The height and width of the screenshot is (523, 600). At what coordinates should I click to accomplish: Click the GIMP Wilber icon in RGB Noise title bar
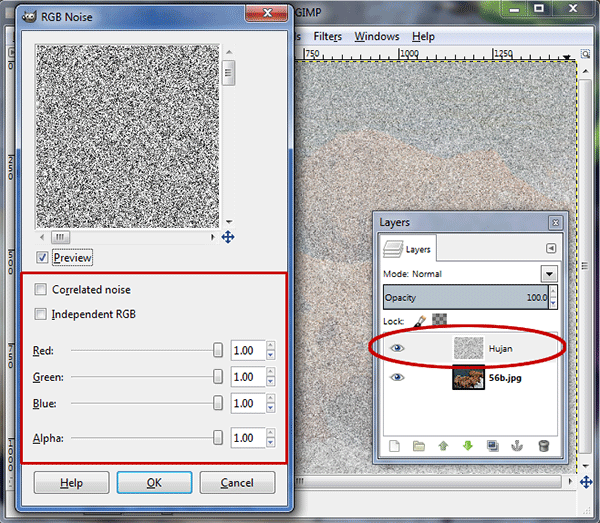pyautogui.click(x=29, y=16)
